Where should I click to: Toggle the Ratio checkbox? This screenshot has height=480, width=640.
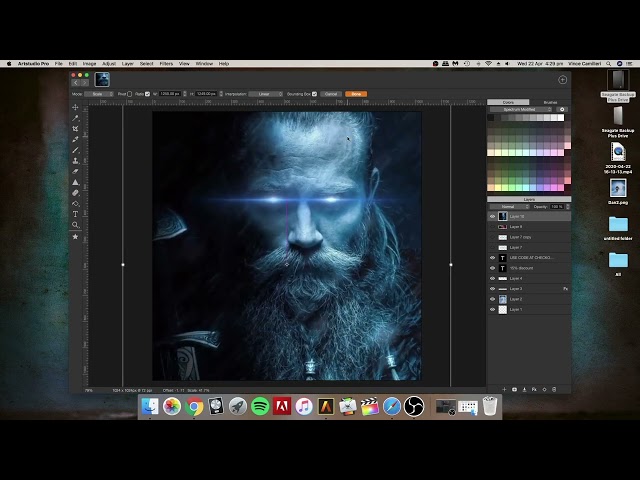click(x=147, y=94)
